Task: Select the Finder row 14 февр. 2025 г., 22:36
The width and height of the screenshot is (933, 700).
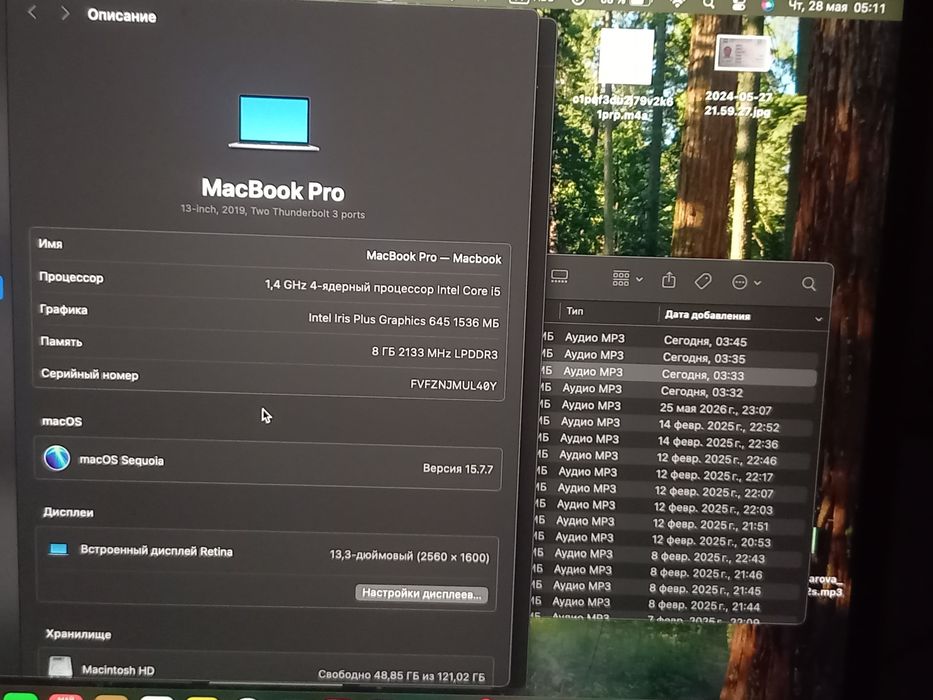Action: [x=674, y=440]
